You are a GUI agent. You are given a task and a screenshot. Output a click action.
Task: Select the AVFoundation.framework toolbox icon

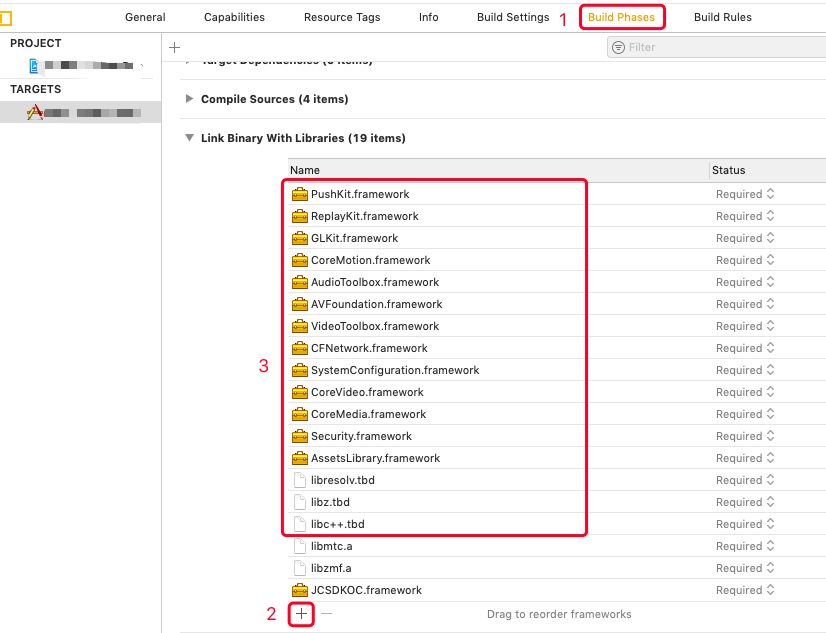pos(300,304)
